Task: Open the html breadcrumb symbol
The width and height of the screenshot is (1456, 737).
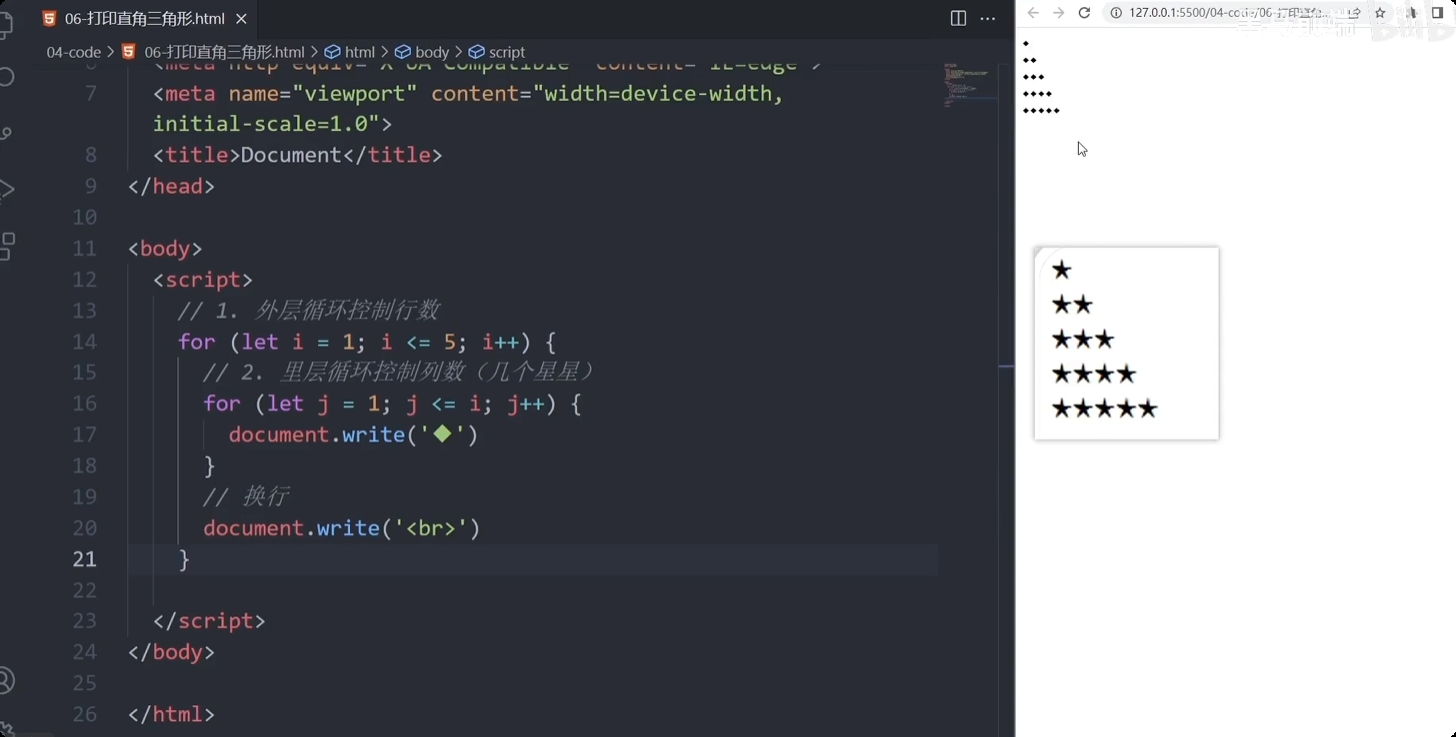Action: coord(350,52)
